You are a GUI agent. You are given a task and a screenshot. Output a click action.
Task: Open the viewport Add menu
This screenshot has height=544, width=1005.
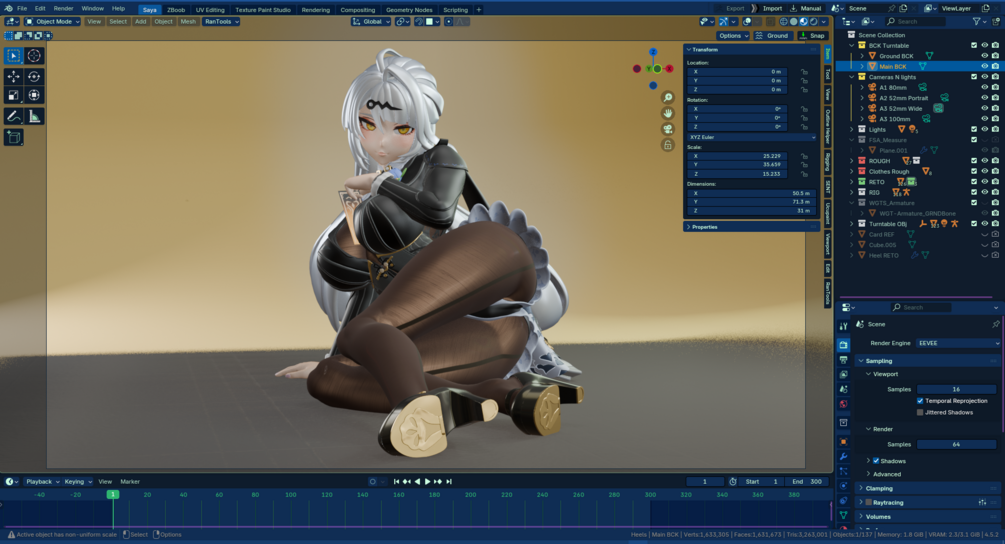click(140, 22)
